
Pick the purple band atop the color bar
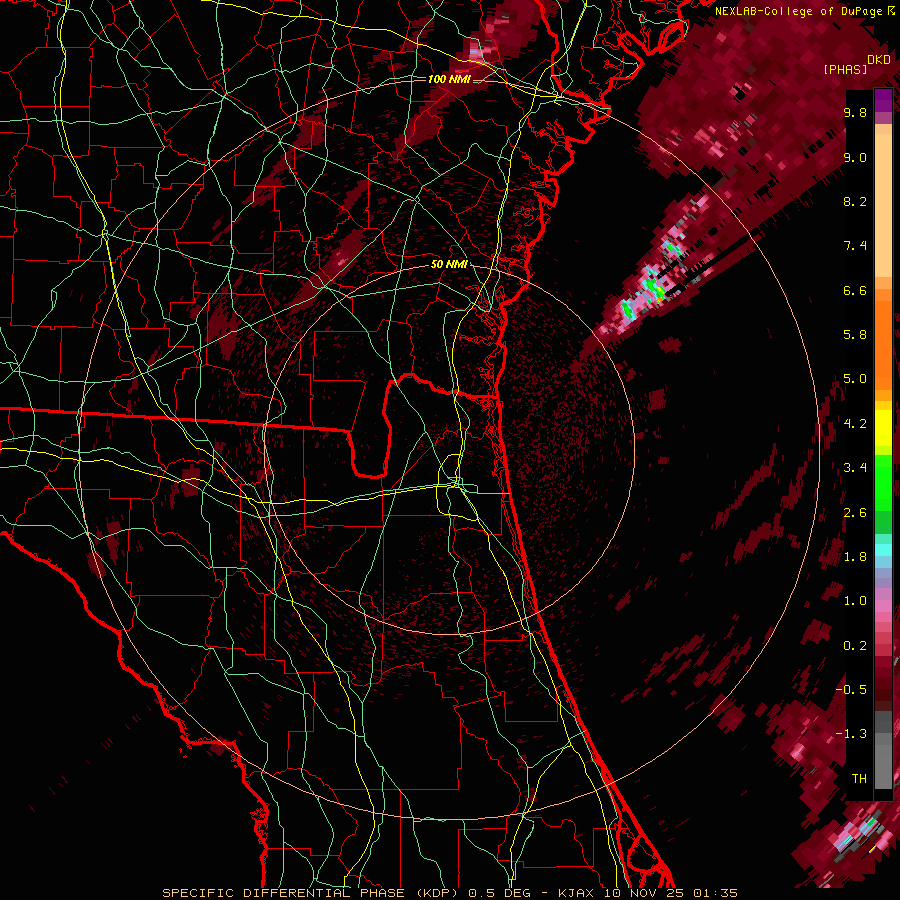tap(883, 100)
